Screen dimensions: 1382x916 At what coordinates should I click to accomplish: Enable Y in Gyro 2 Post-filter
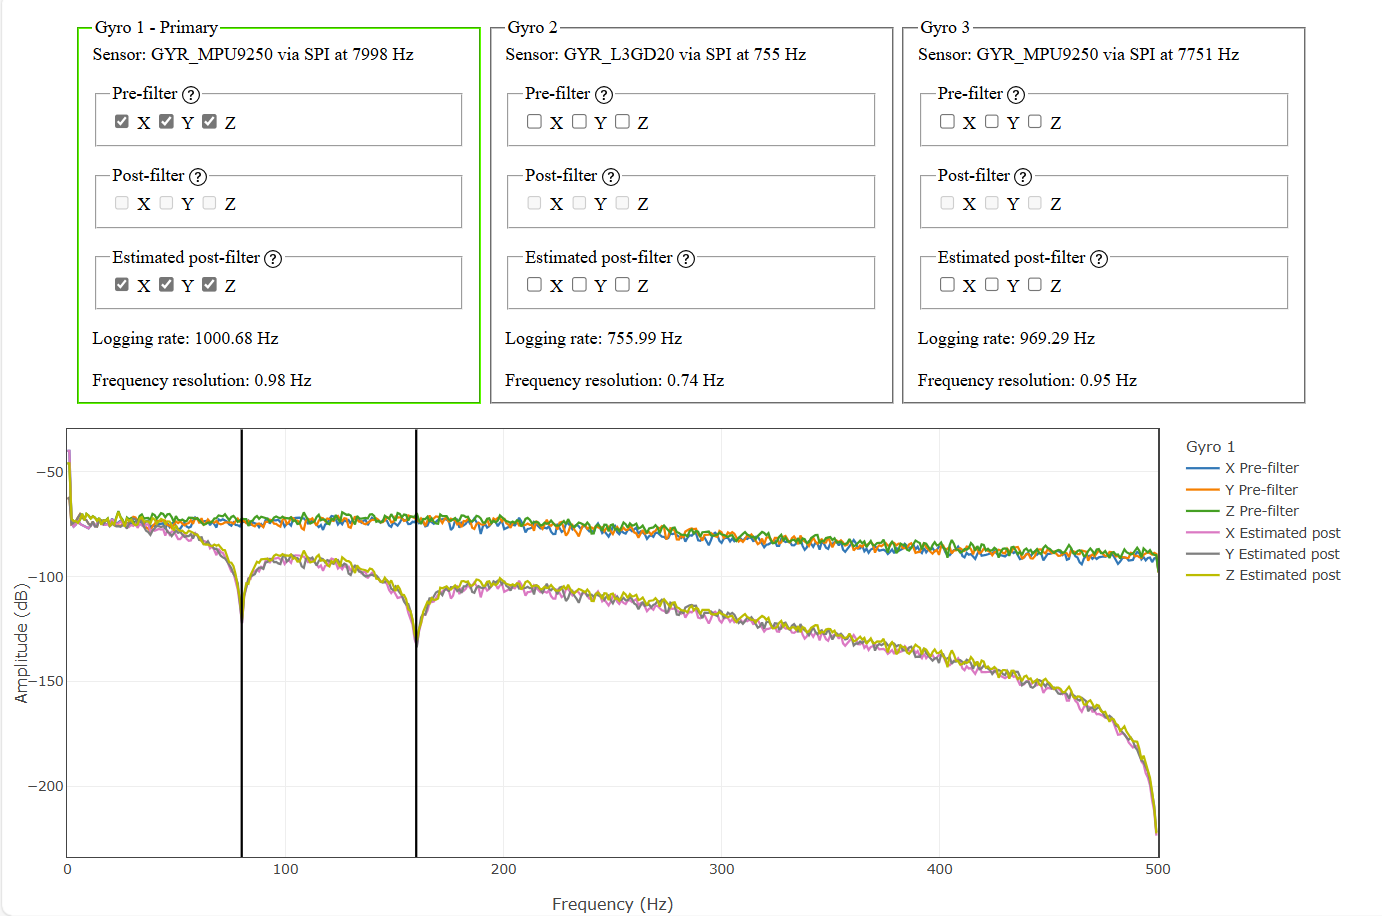[x=578, y=202]
